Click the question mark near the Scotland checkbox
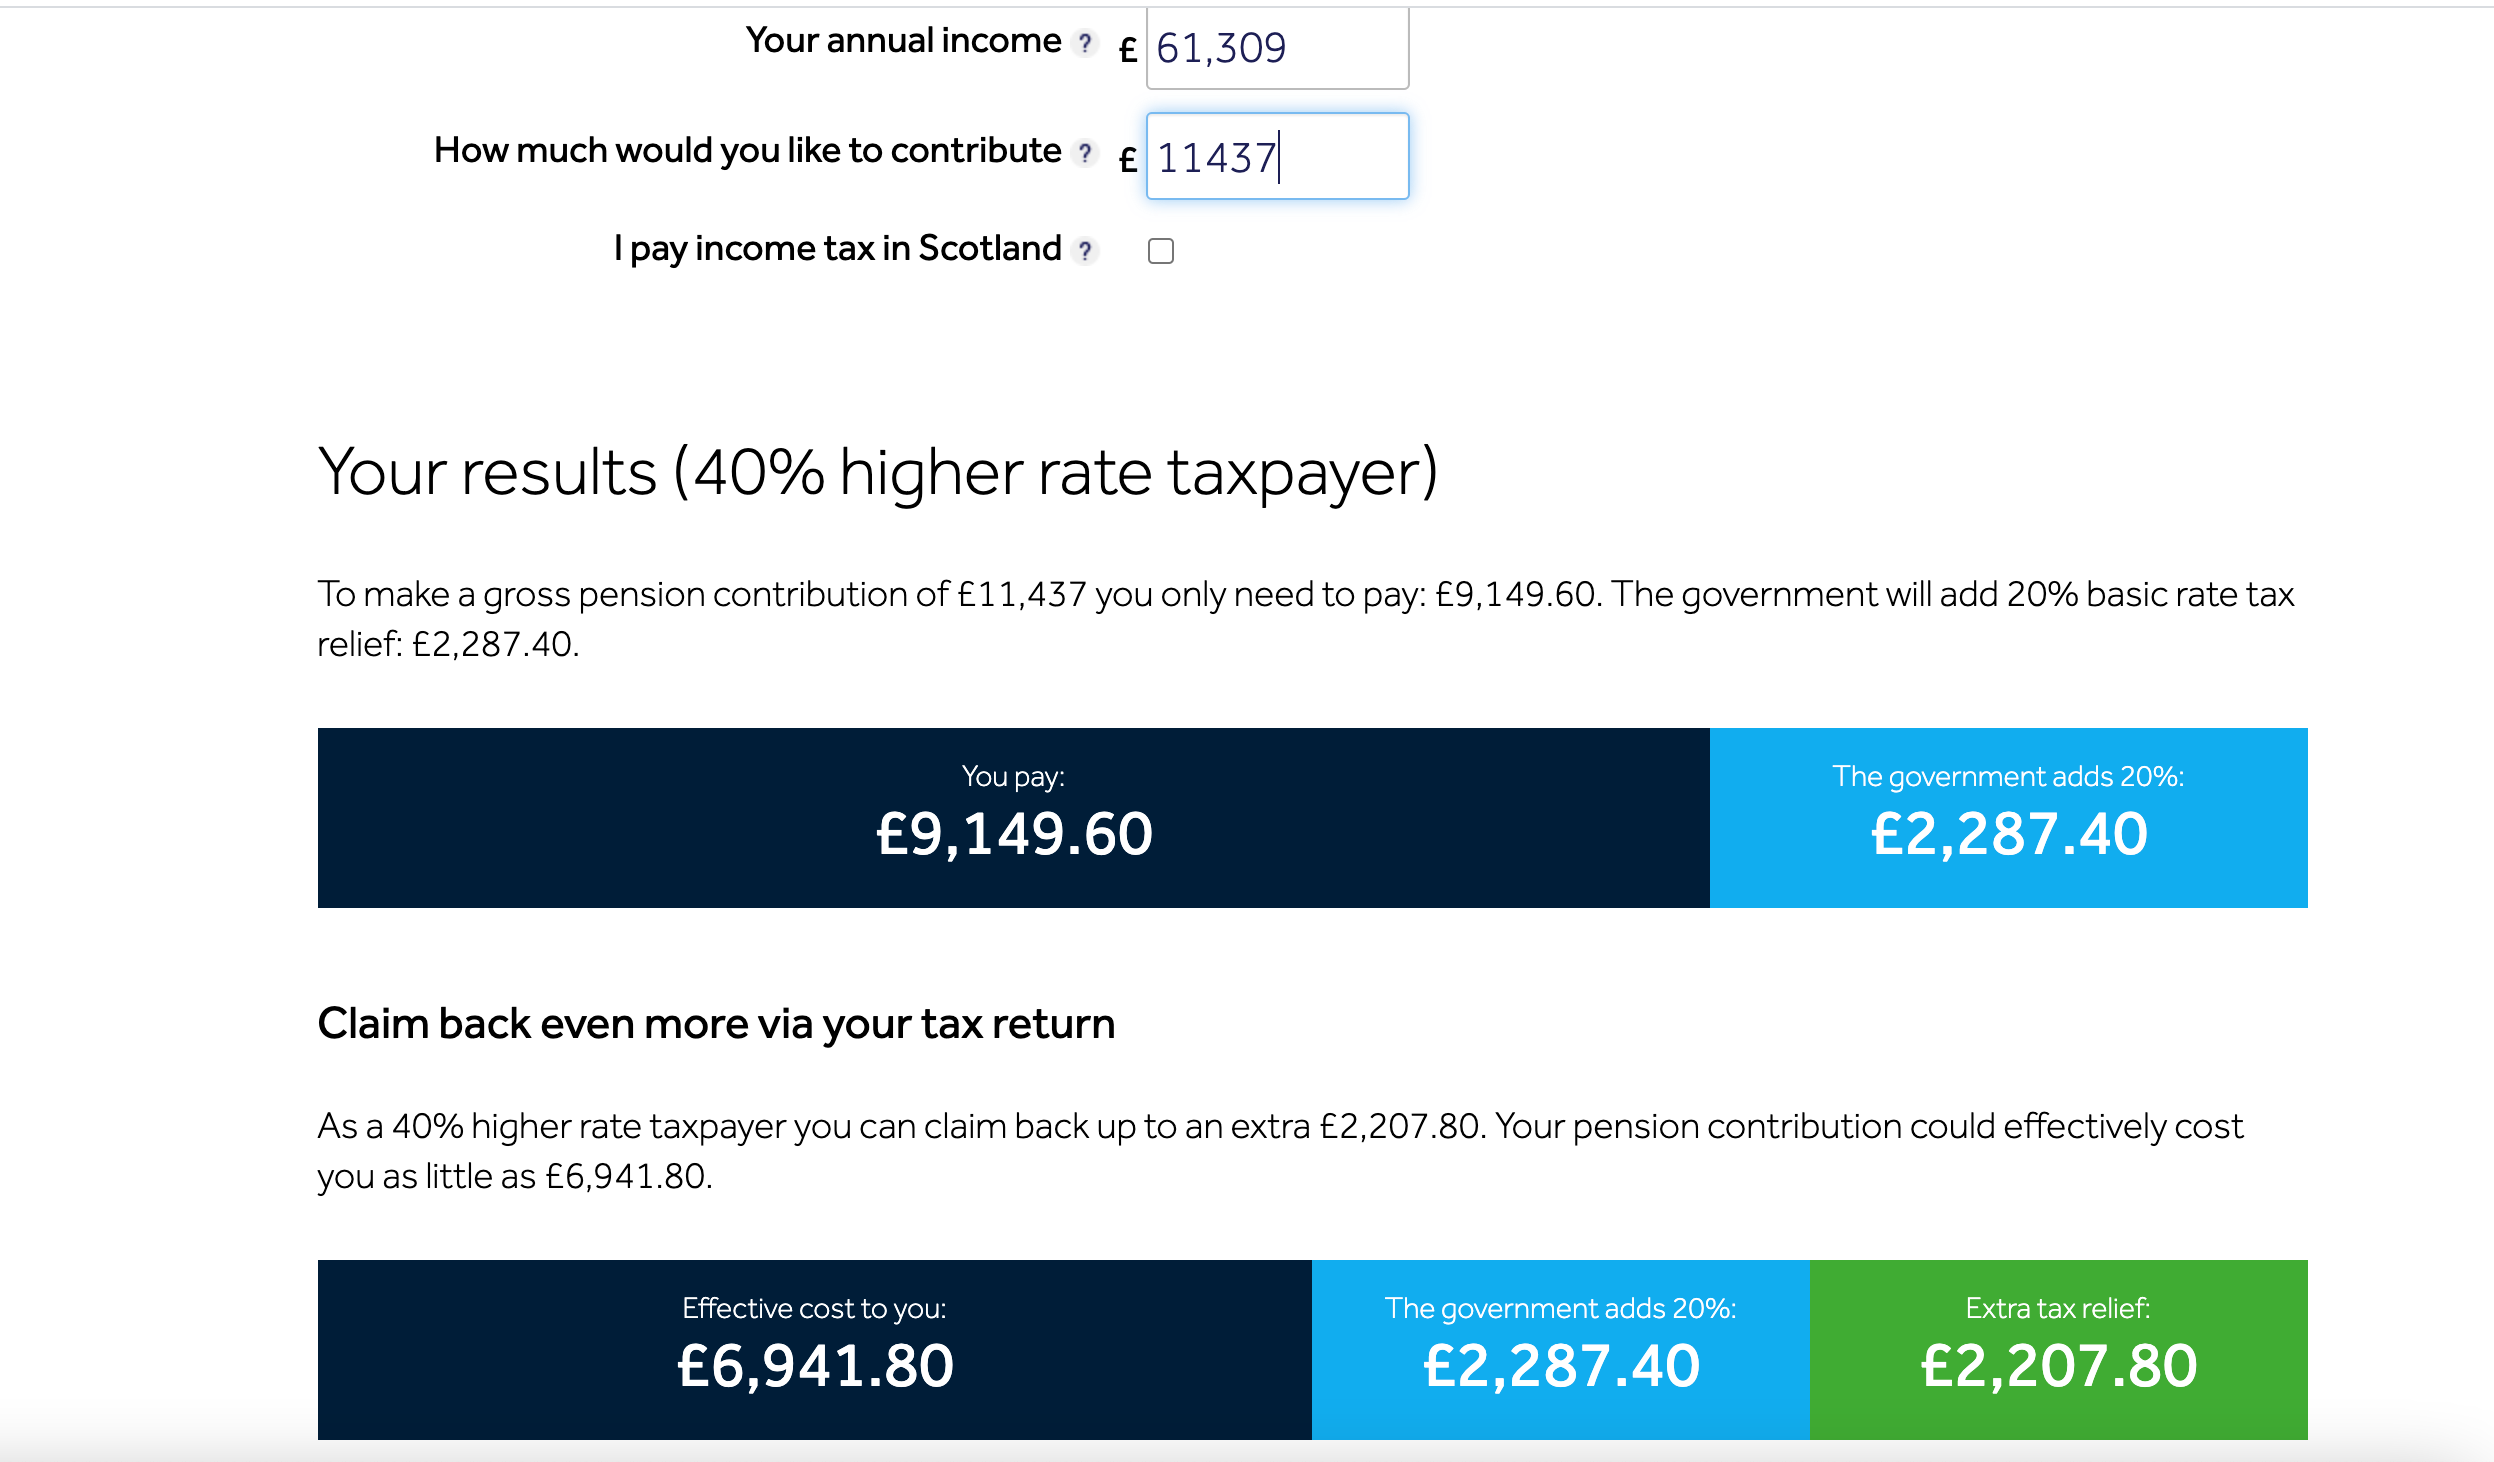 pos(1086,251)
